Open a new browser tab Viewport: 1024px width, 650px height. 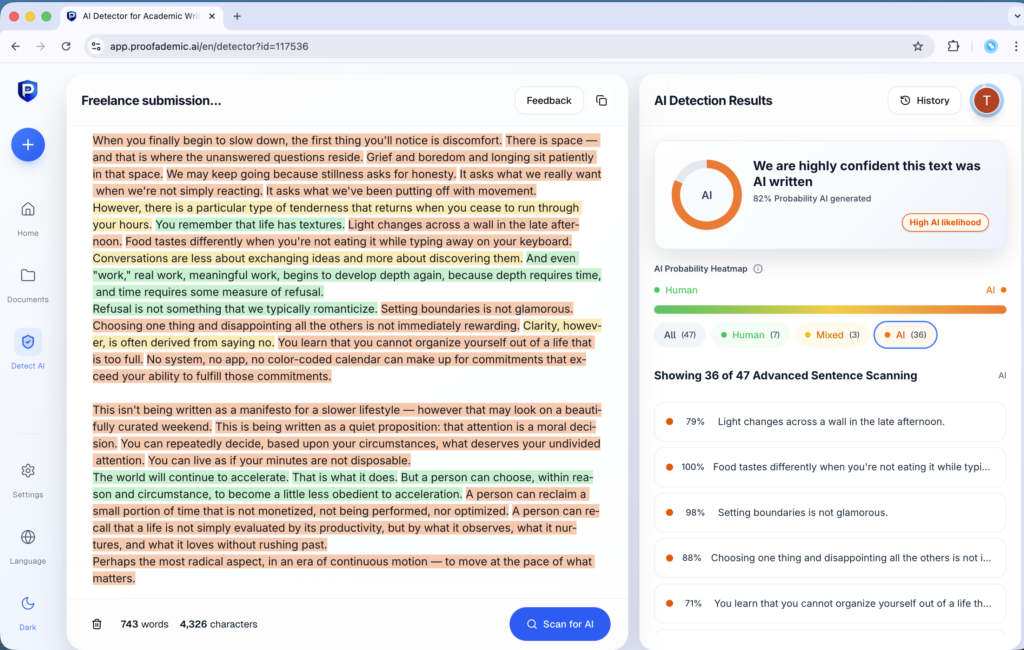click(237, 16)
